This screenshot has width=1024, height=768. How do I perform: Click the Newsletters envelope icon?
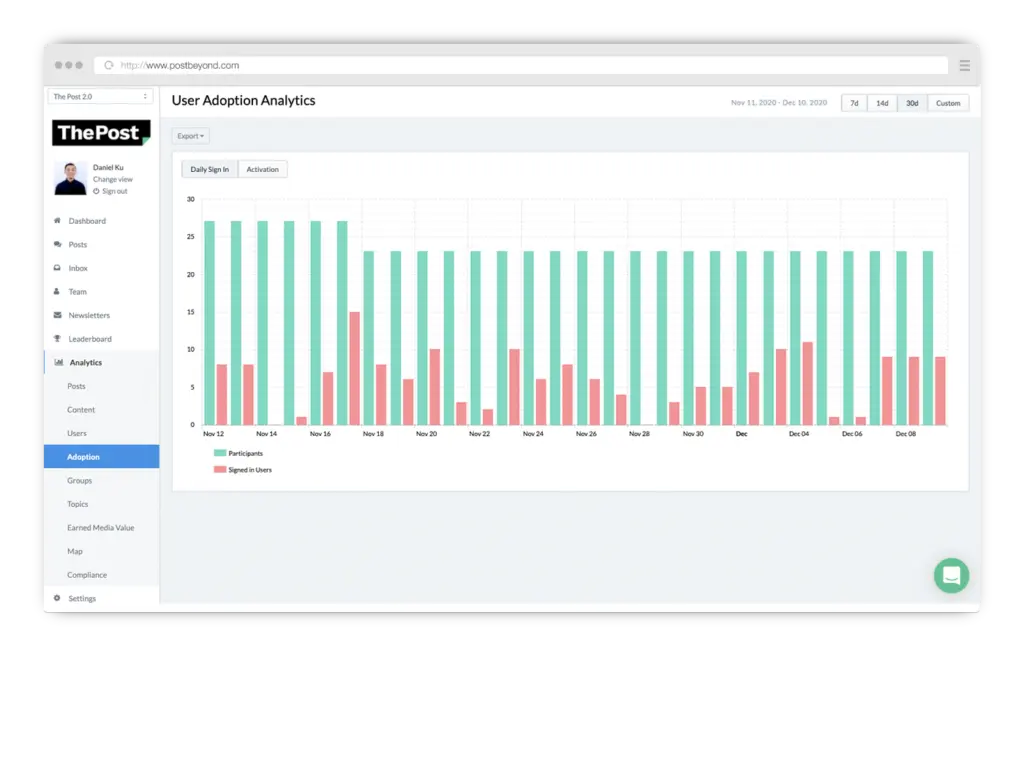click(57, 316)
